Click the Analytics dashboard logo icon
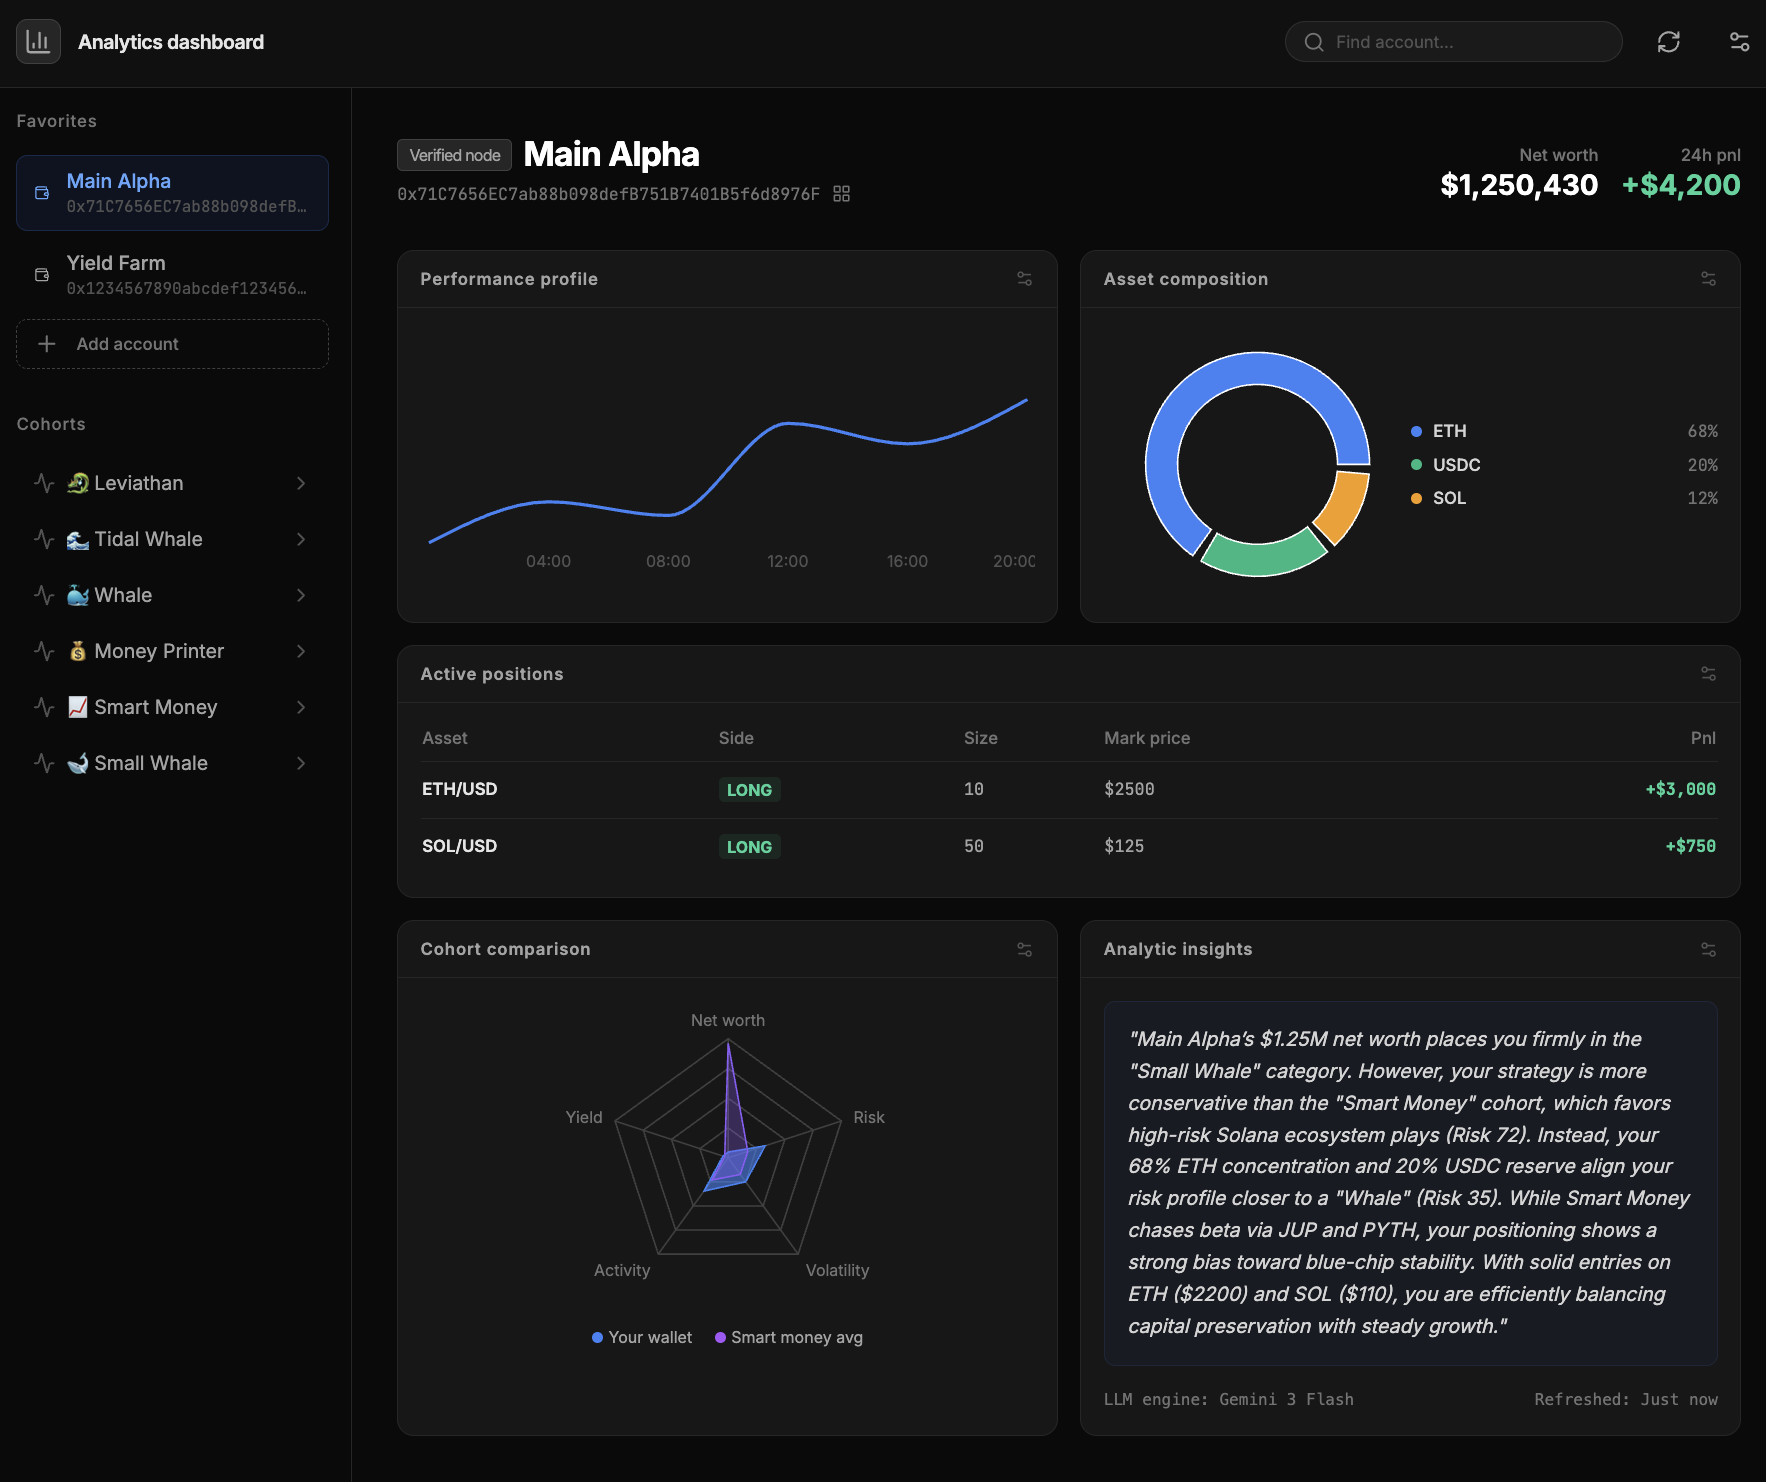The image size is (1766, 1482). pos(38,42)
